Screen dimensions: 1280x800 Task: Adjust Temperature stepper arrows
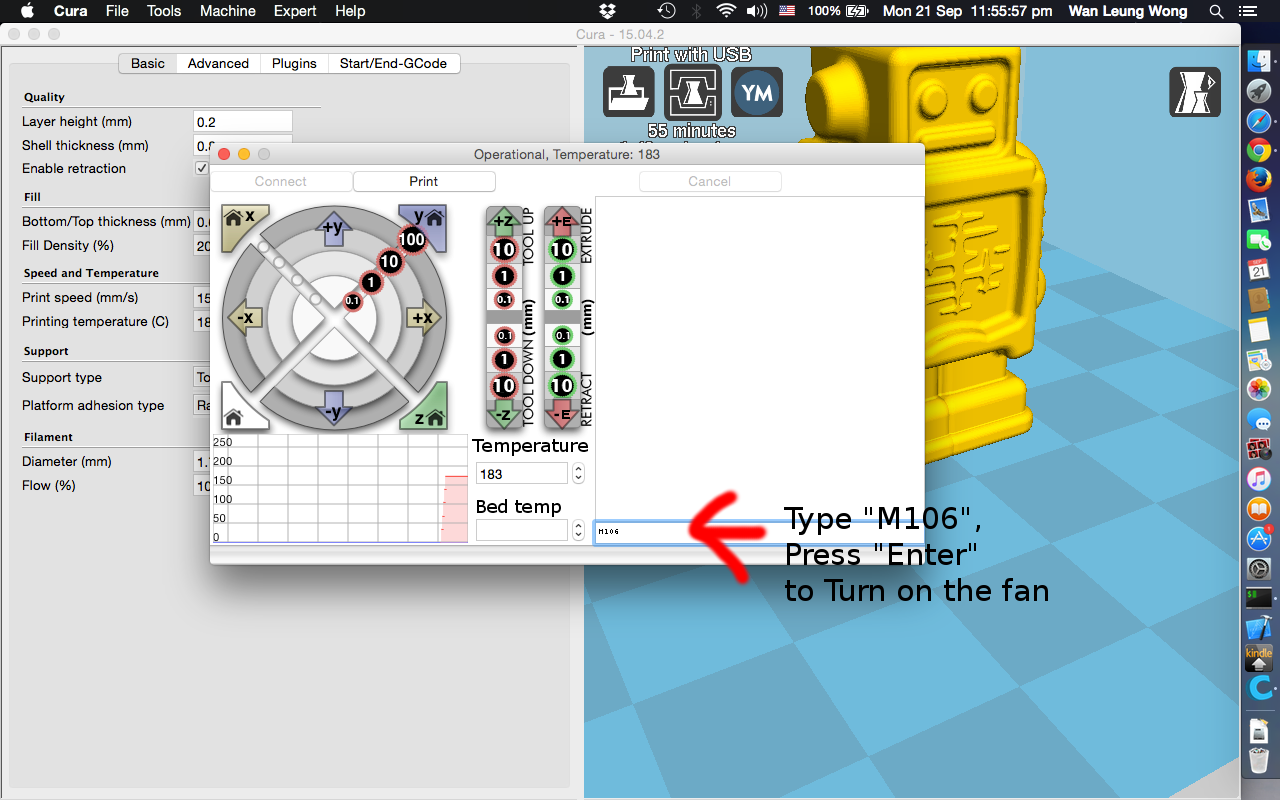pos(578,474)
